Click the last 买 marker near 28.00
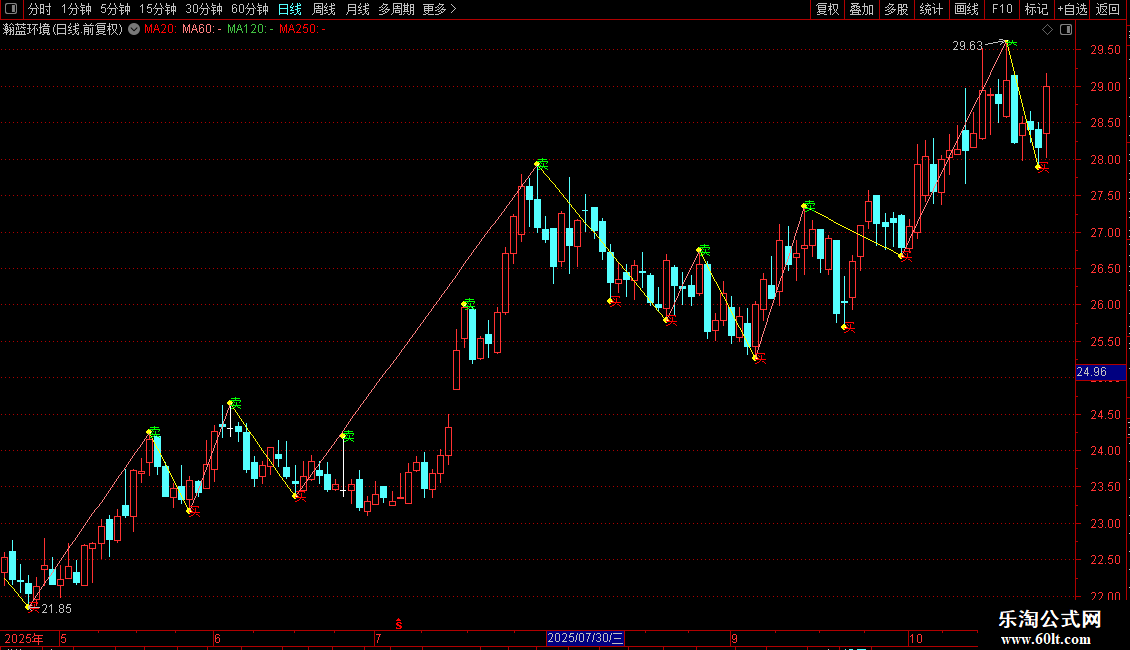 [x=1043, y=168]
